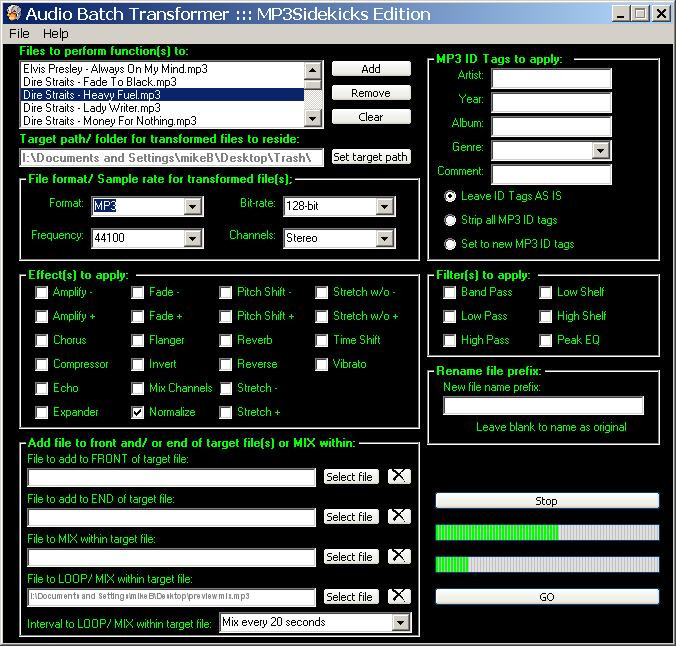Open the Frequency combo box
The image size is (676, 646).
[193, 238]
